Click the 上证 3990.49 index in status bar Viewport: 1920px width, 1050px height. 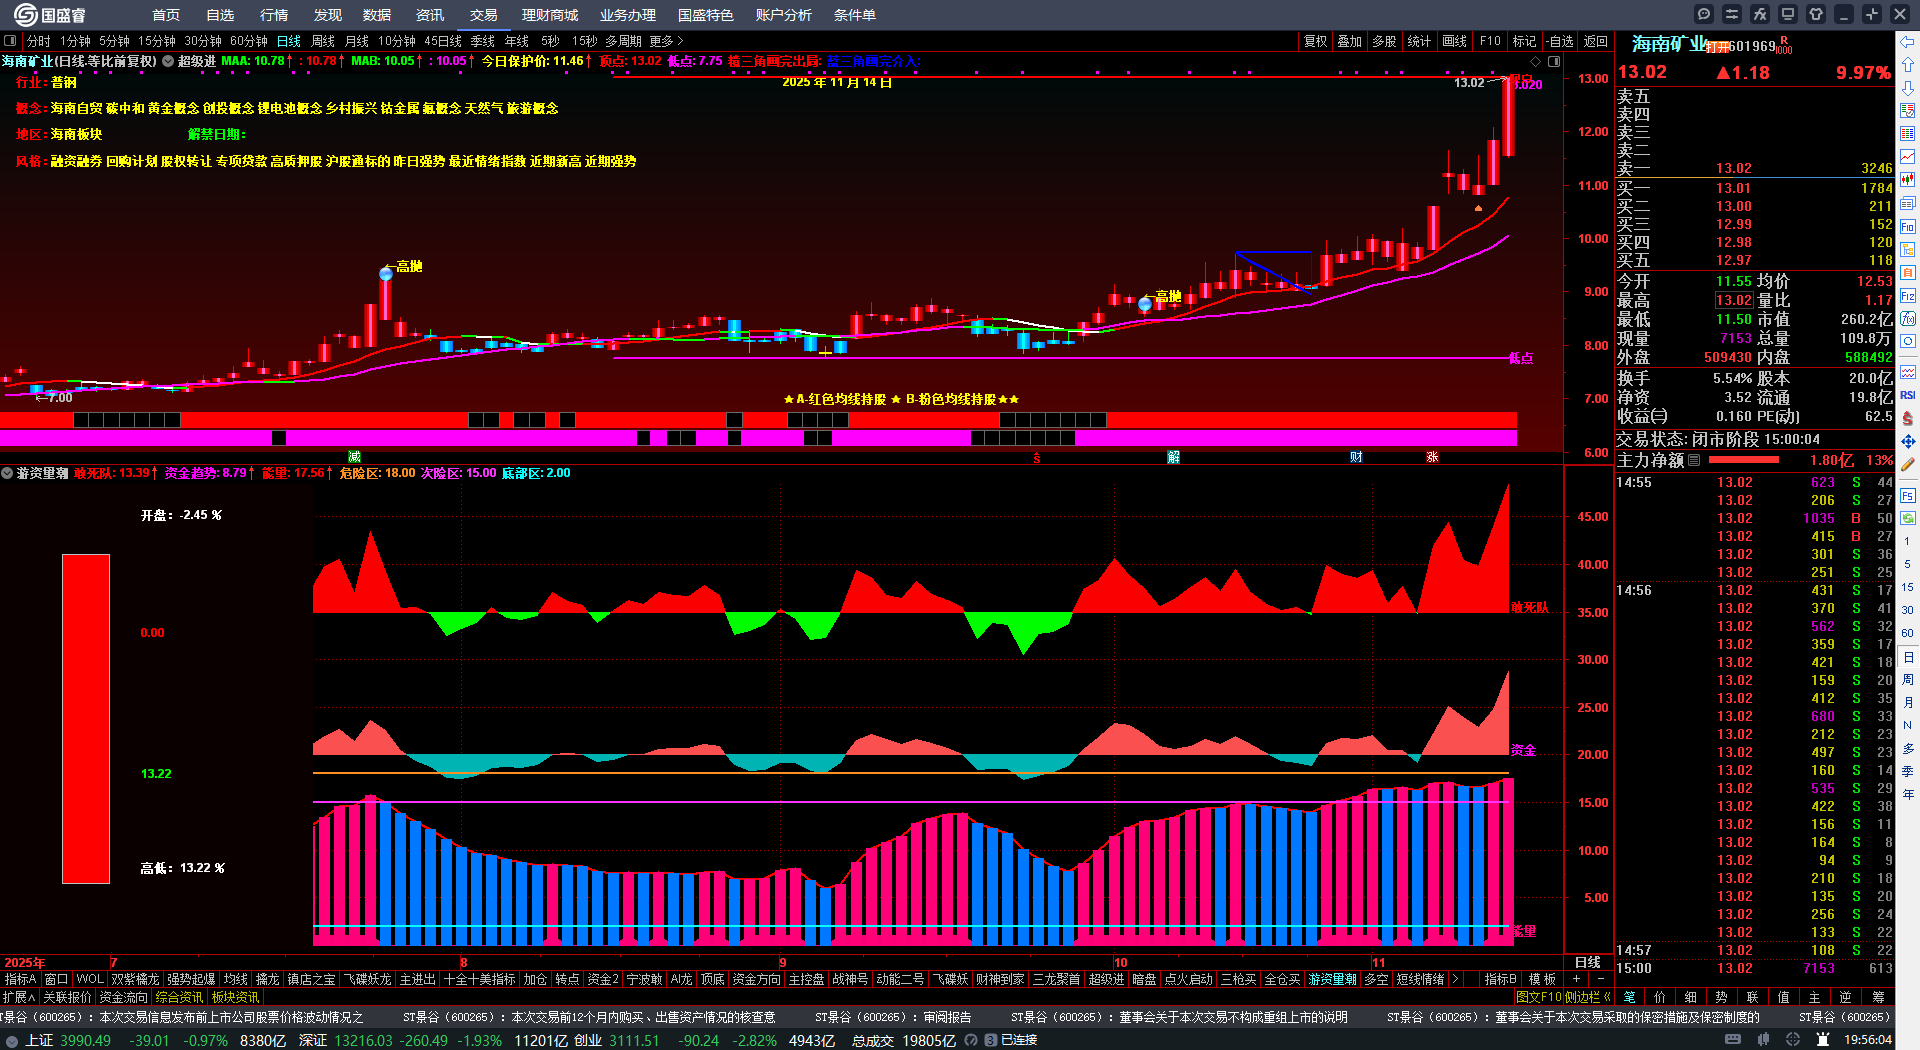click(x=68, y=1040)
